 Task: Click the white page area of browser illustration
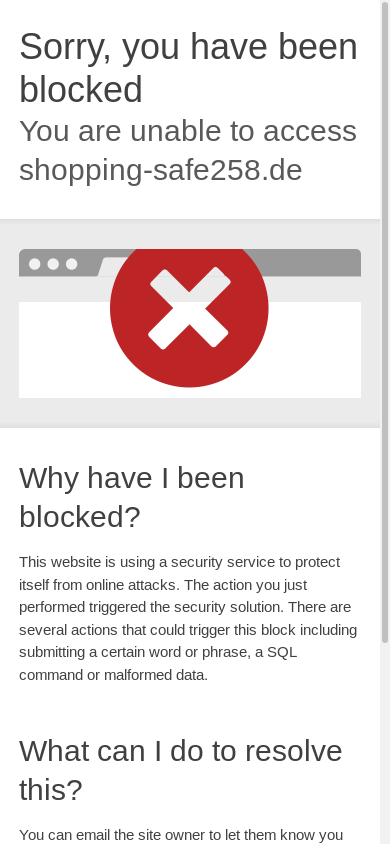tap(315, 350)
